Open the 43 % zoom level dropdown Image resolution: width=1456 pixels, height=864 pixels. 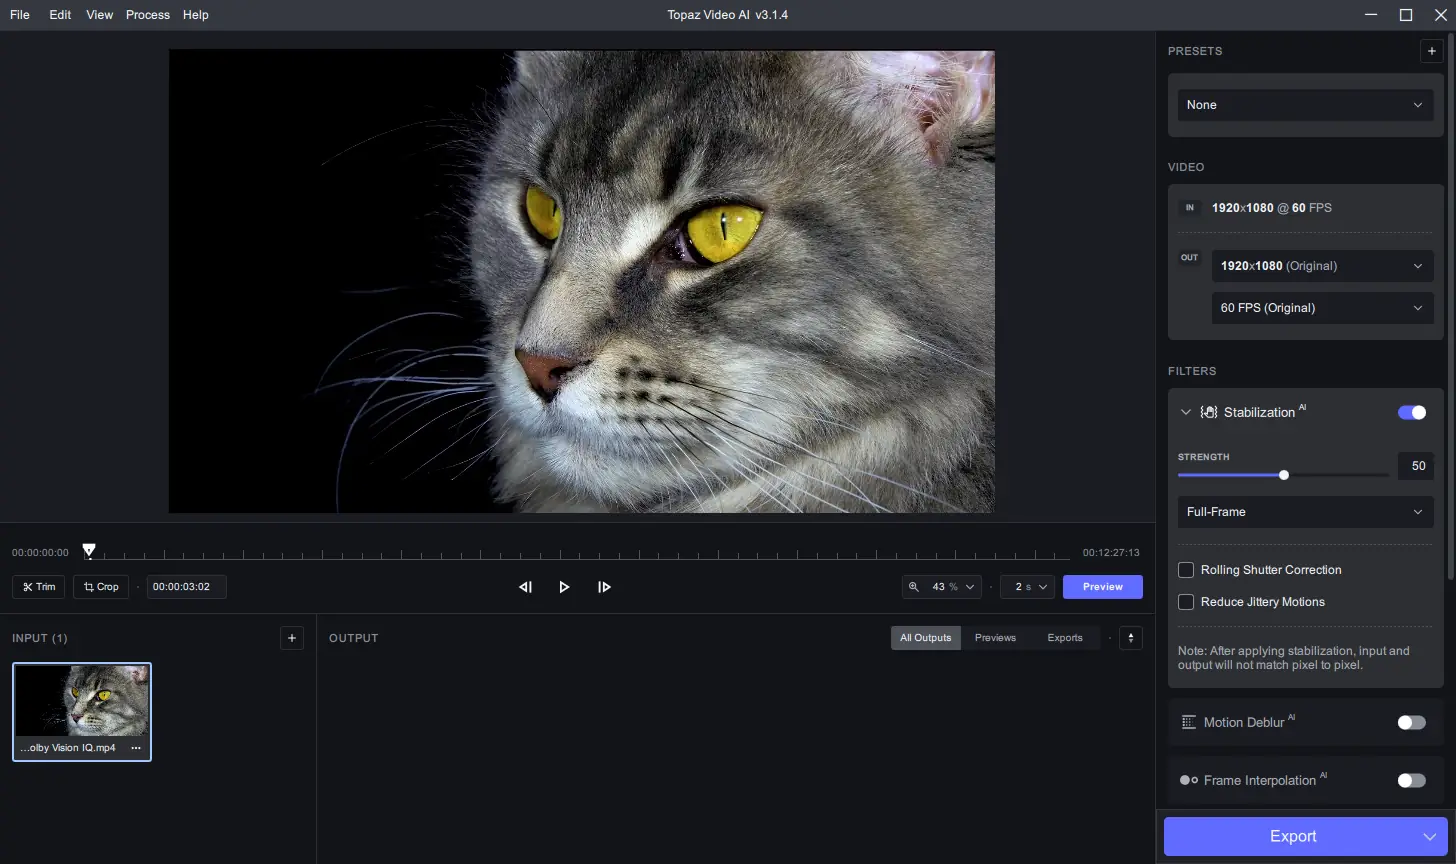pyautogui.click(x=941, y=587)
